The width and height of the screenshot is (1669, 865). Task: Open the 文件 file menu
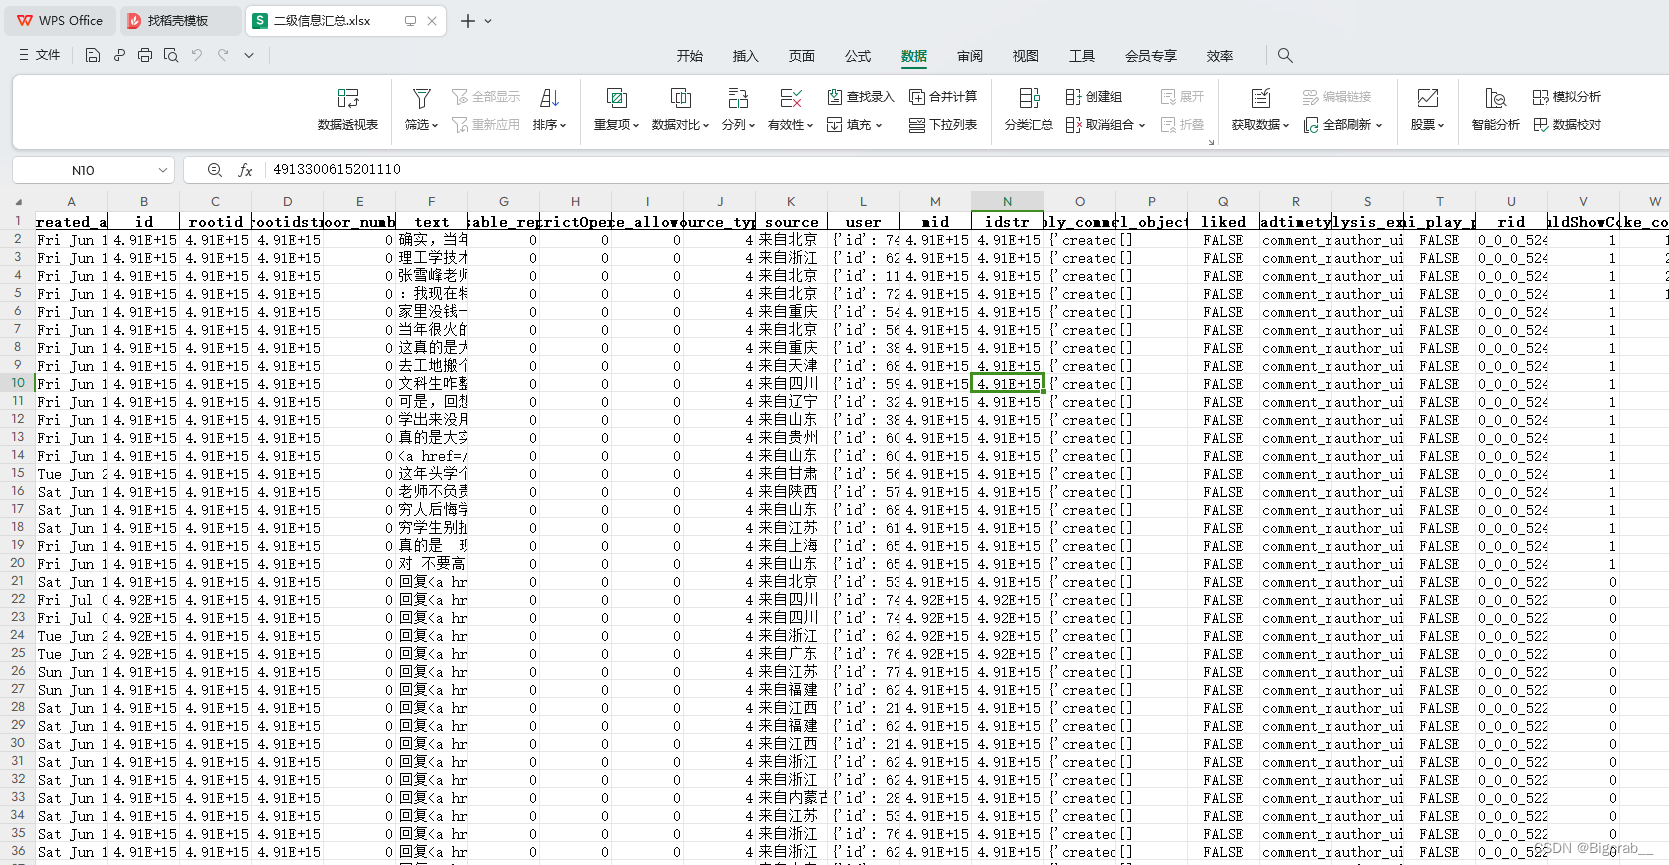(40, 56)
